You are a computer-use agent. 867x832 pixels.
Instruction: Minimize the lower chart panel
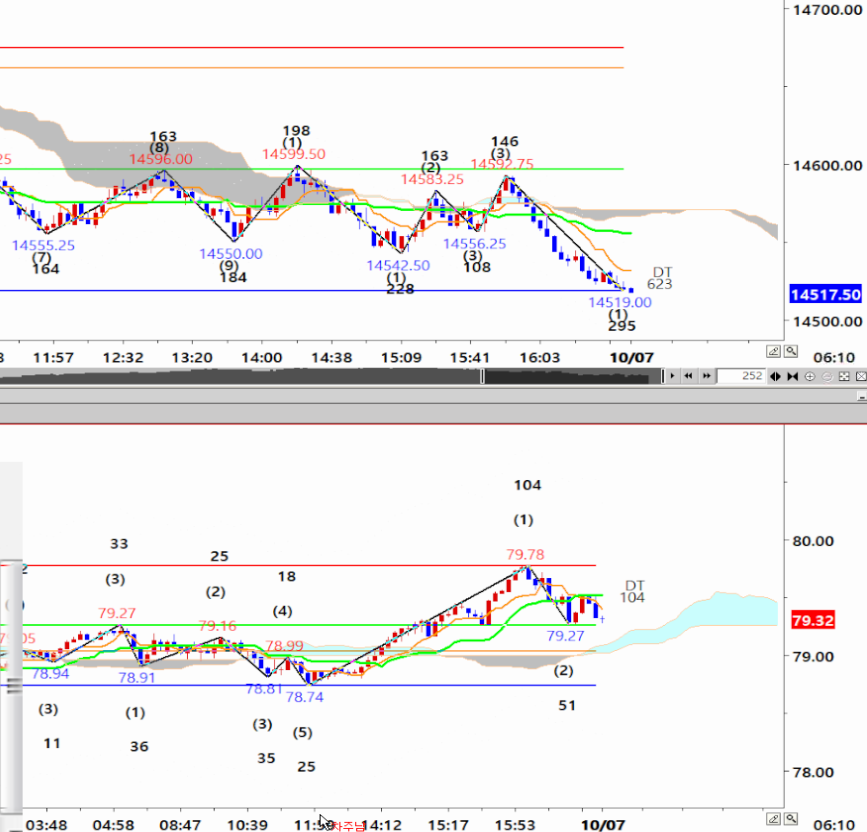(862, 398)
